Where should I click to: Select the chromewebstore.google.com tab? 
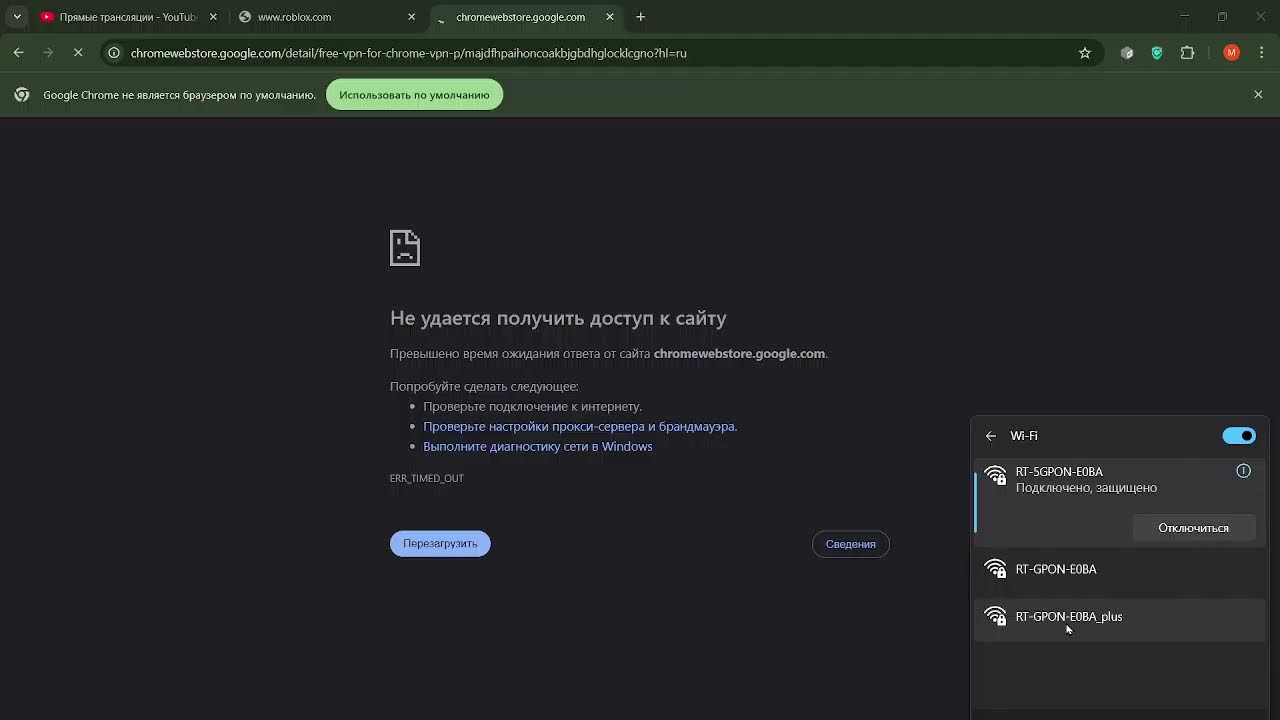click(525, 17)
